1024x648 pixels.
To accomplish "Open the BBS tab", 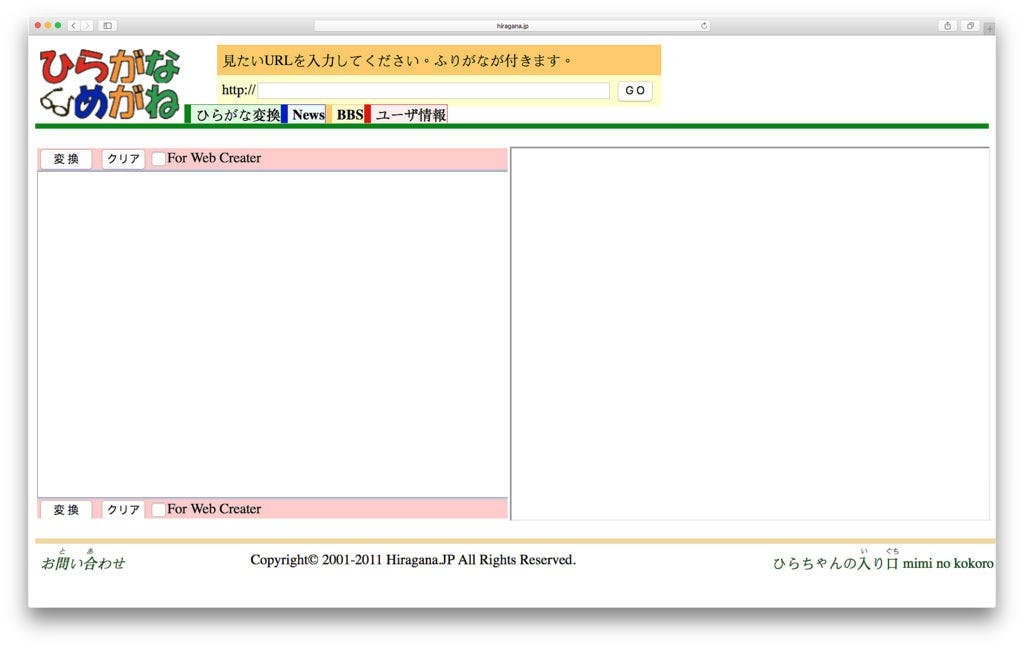I will click(x=349, y=115).
